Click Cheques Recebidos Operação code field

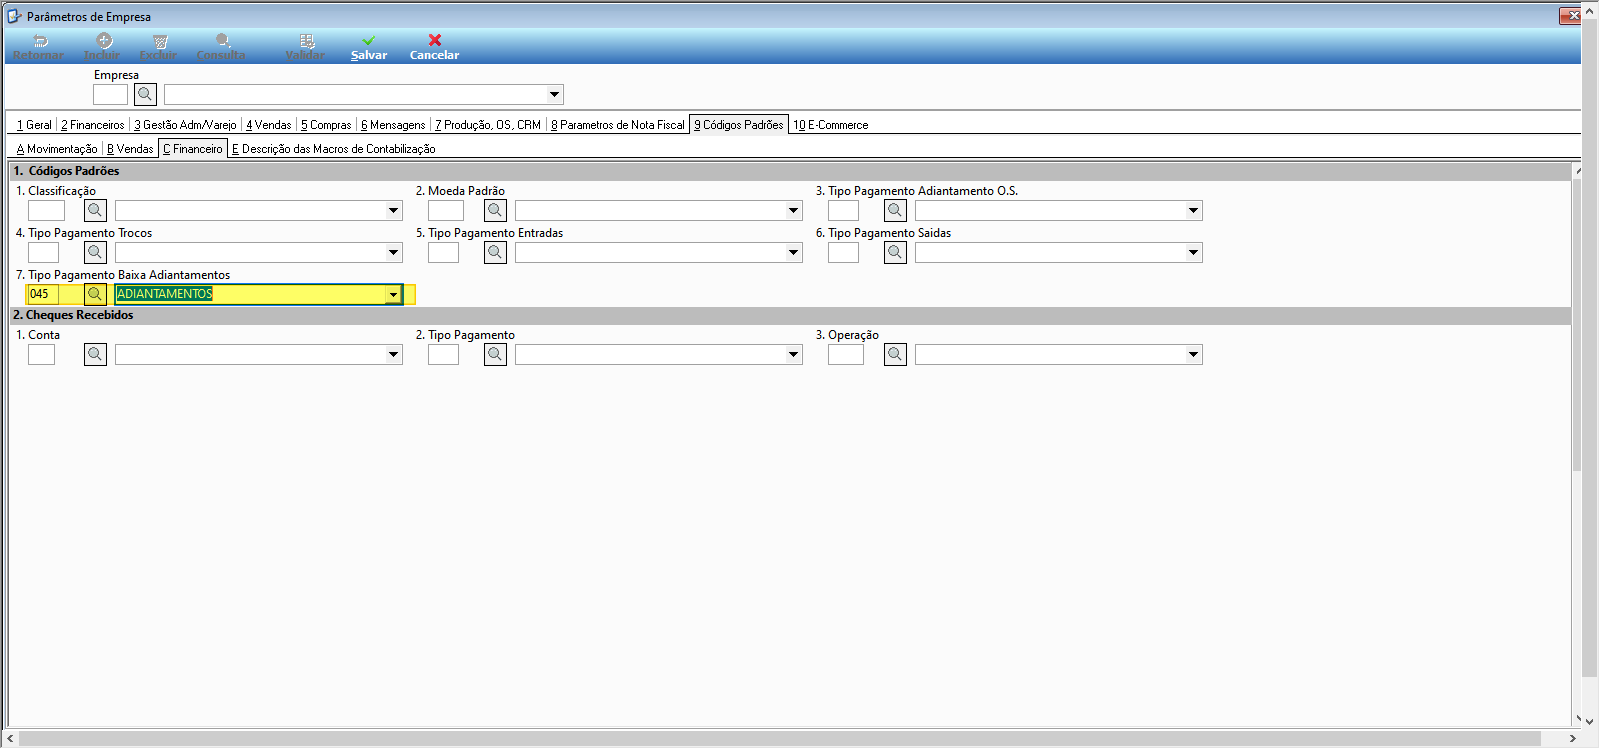pyautogui.click(x=846, y=354)
